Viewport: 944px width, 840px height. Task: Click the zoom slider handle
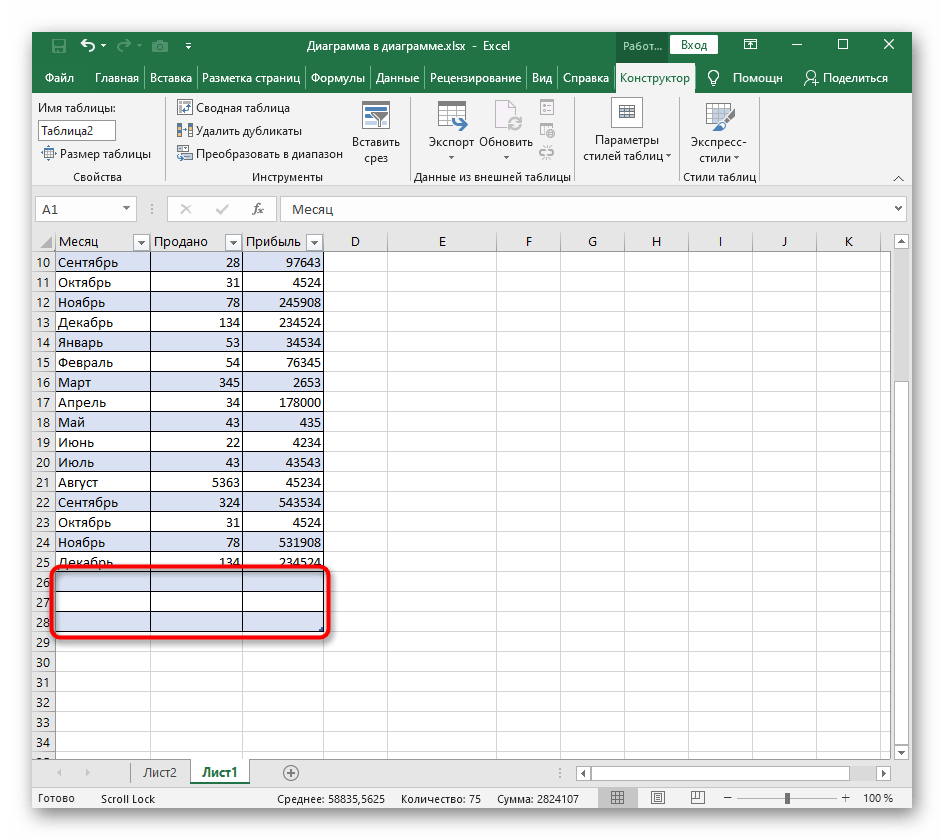(x=788, y=798)
